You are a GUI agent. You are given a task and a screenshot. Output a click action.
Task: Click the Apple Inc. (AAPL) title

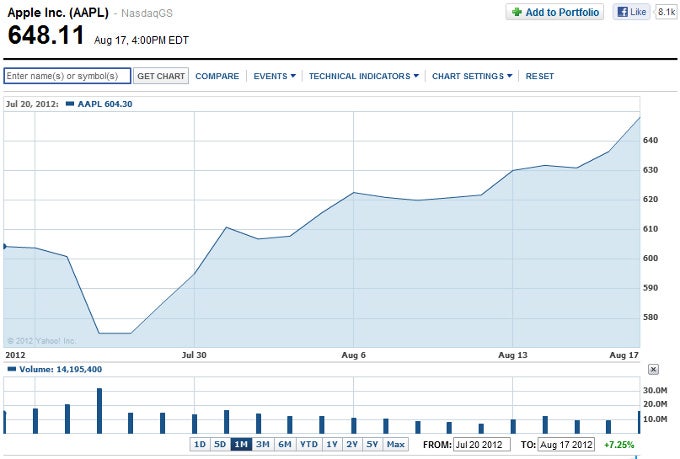click(x=58, y=13)
